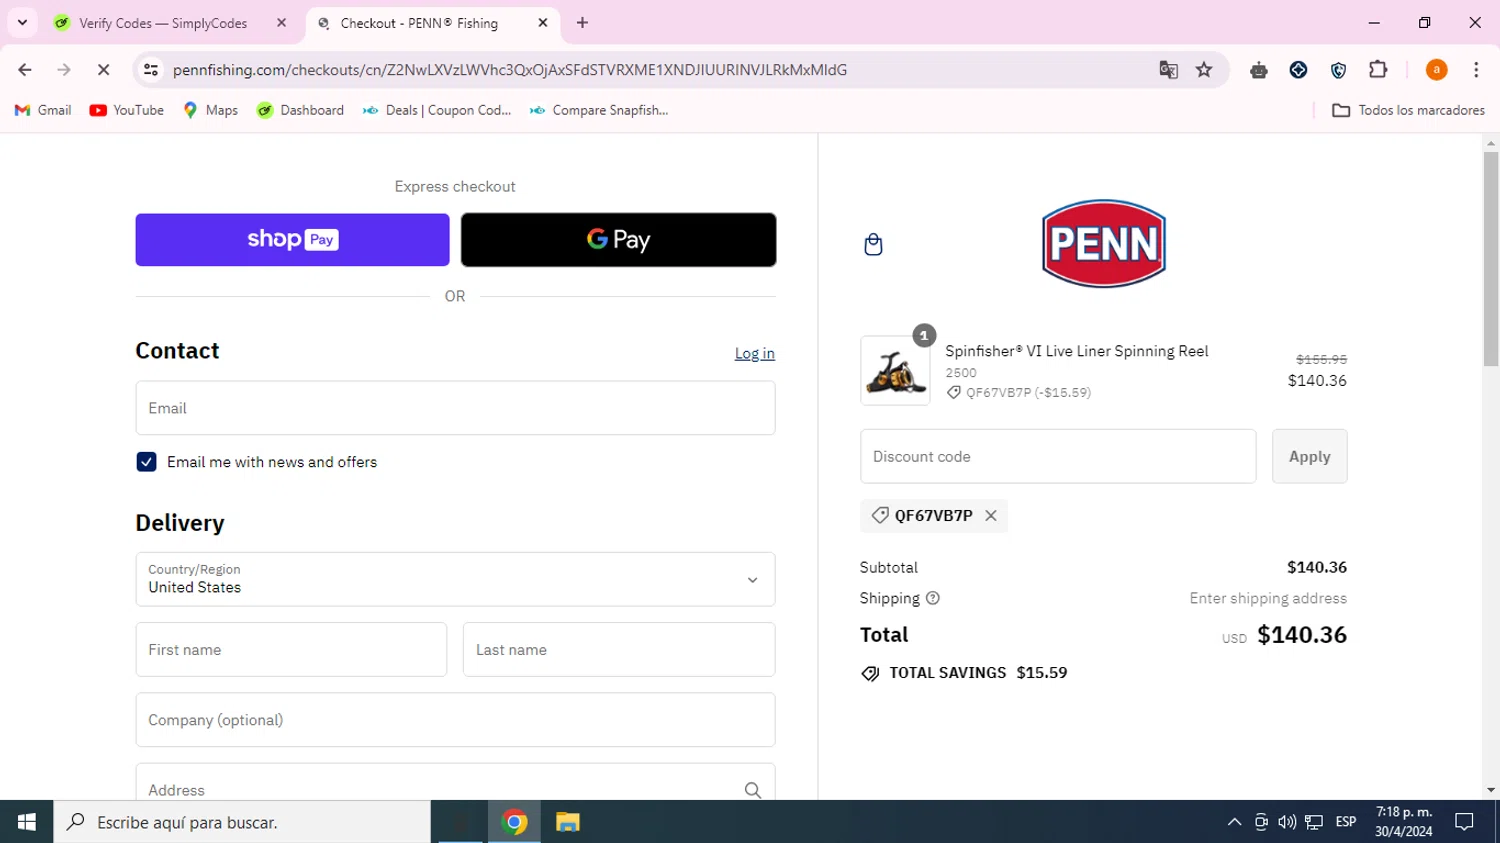Click the robot-head extension icon
The image size is (1500, 843).
[x=1259, y=70]
